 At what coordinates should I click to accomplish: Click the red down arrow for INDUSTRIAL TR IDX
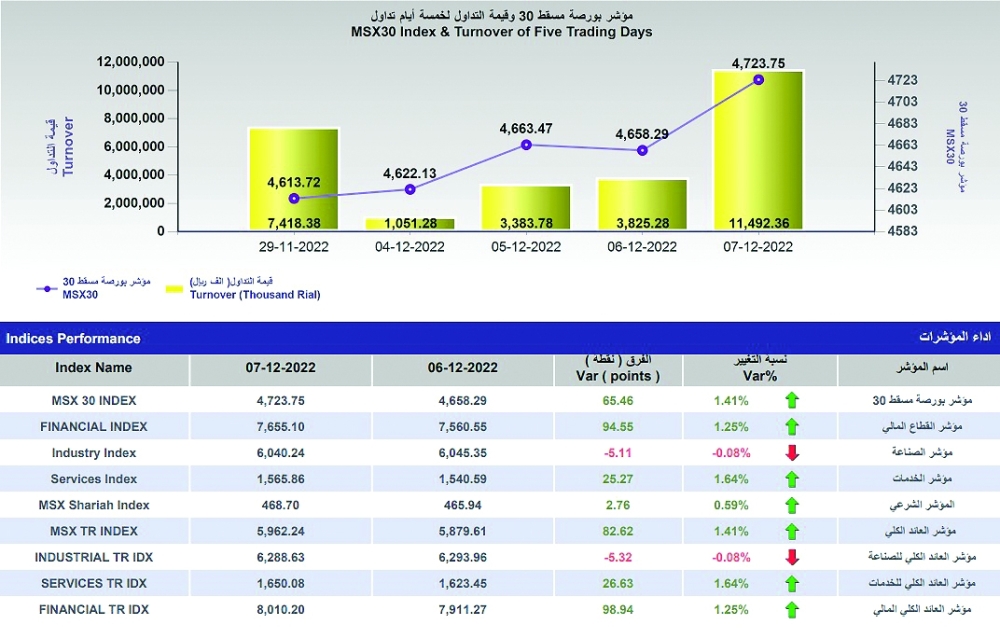(x=793, y=557)
